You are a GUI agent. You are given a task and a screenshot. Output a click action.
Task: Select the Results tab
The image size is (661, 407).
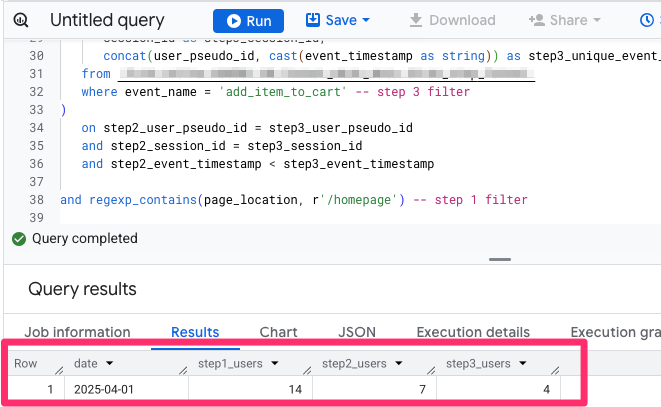[195, 332]
